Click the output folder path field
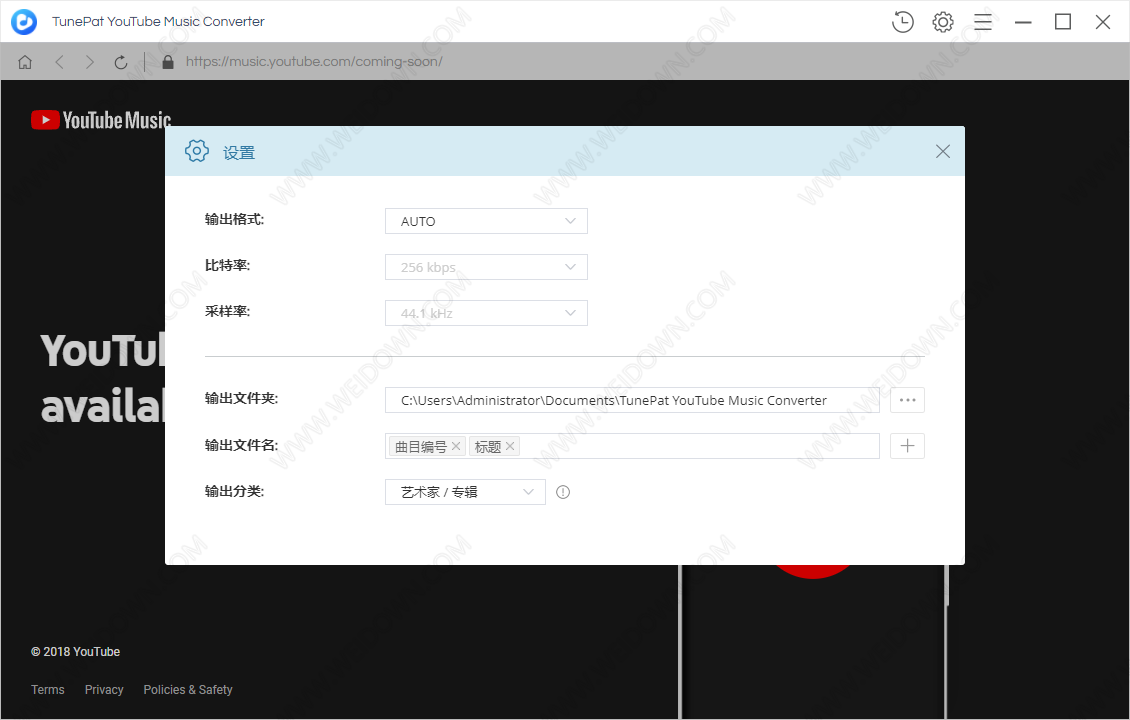 [633, 400]
